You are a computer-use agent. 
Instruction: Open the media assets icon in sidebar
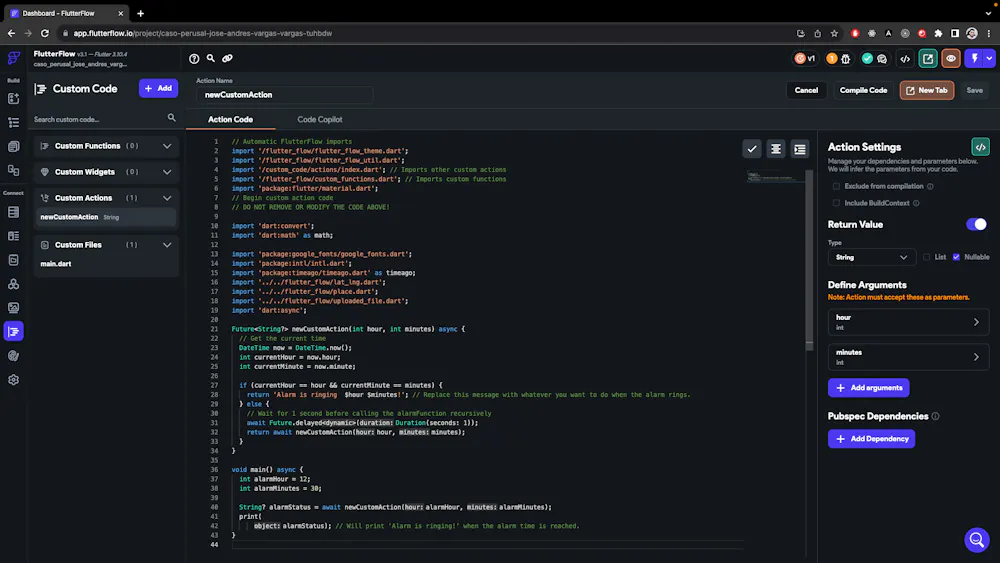coord(13,308)
